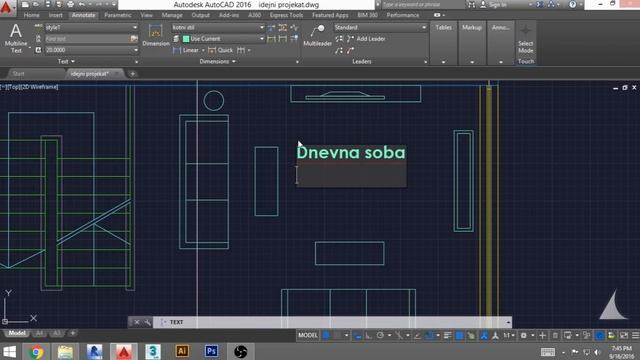Open Photoshop from the taskbar
This screenshot has height=360, width=640.
point(211,351)
